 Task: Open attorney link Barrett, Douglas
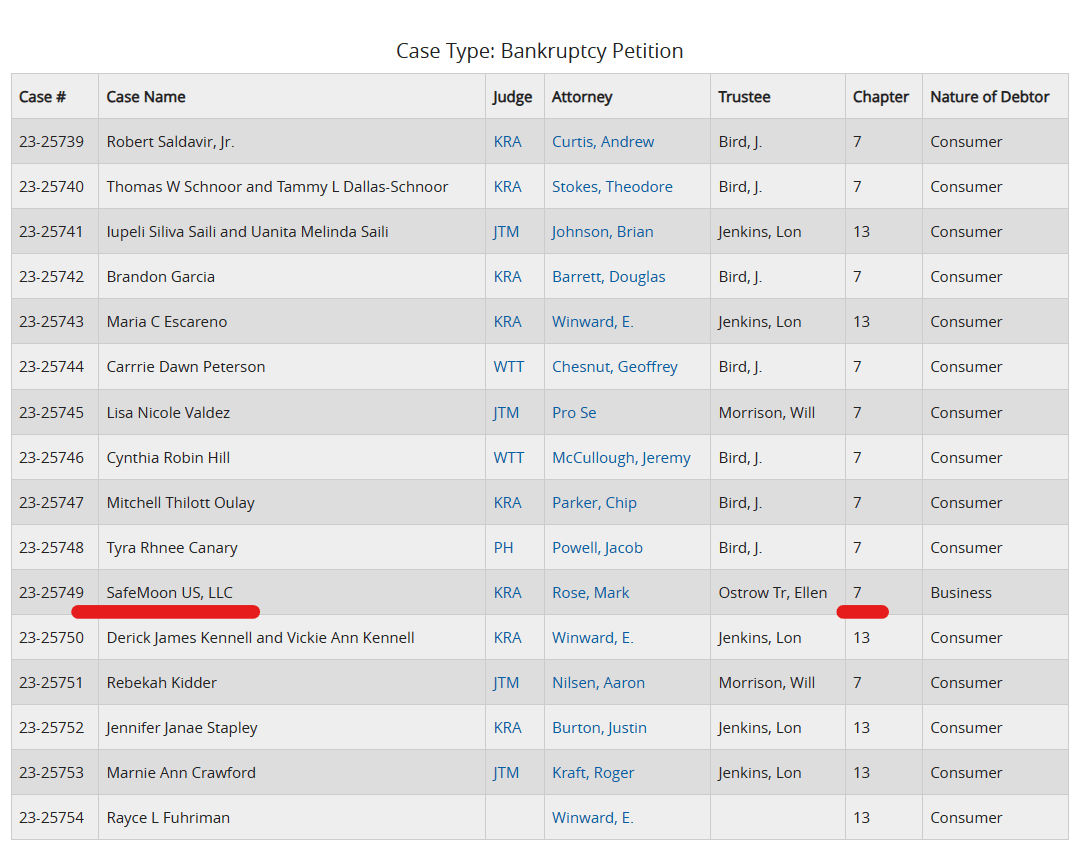(608, 277)
